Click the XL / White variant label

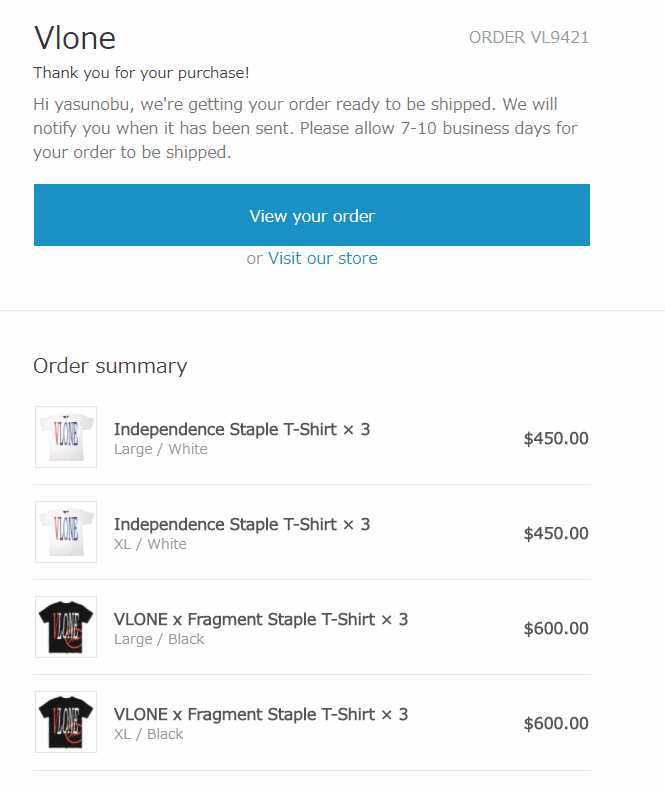click(150, 544)
